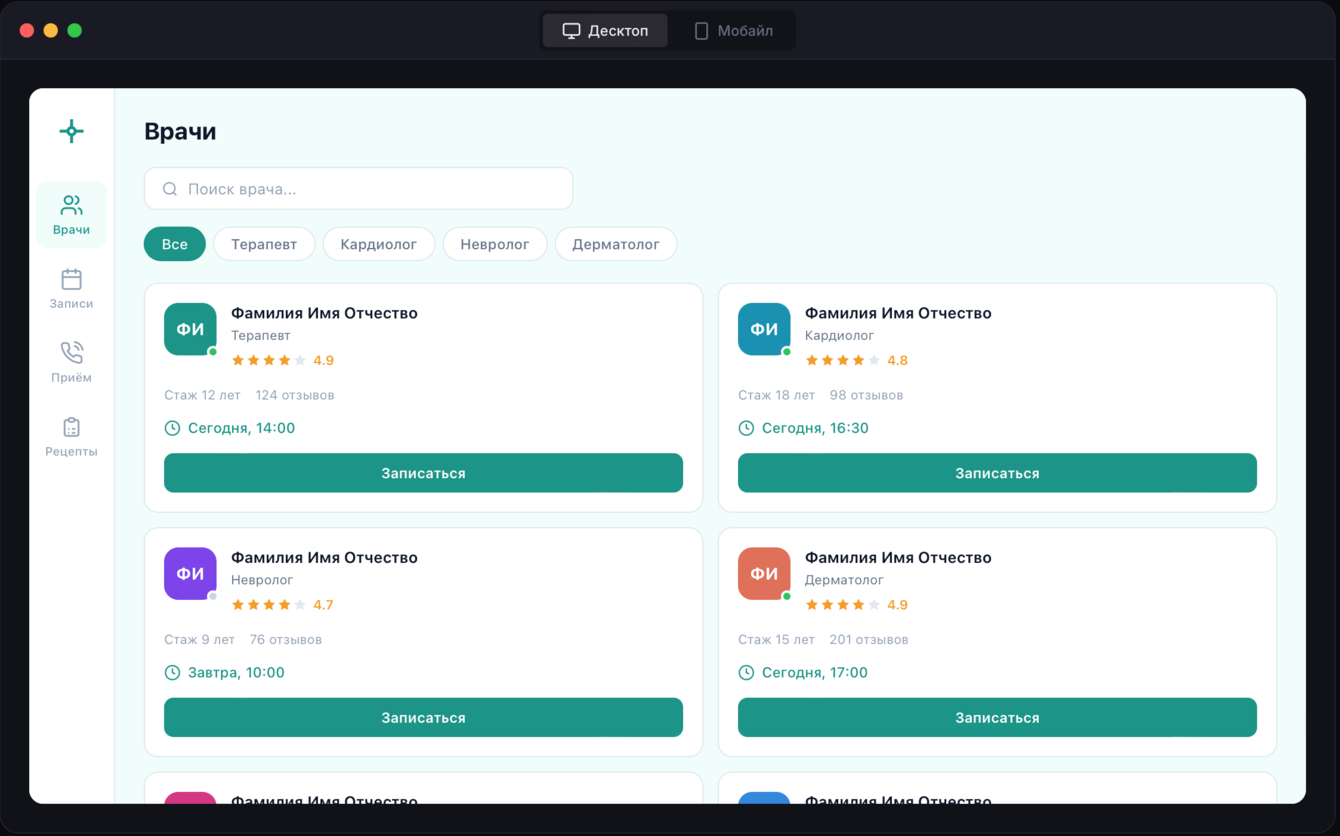The image size is (1340, 836).
Task: Filter doctors by the Дерматолог chip
Action: (616, 244)
